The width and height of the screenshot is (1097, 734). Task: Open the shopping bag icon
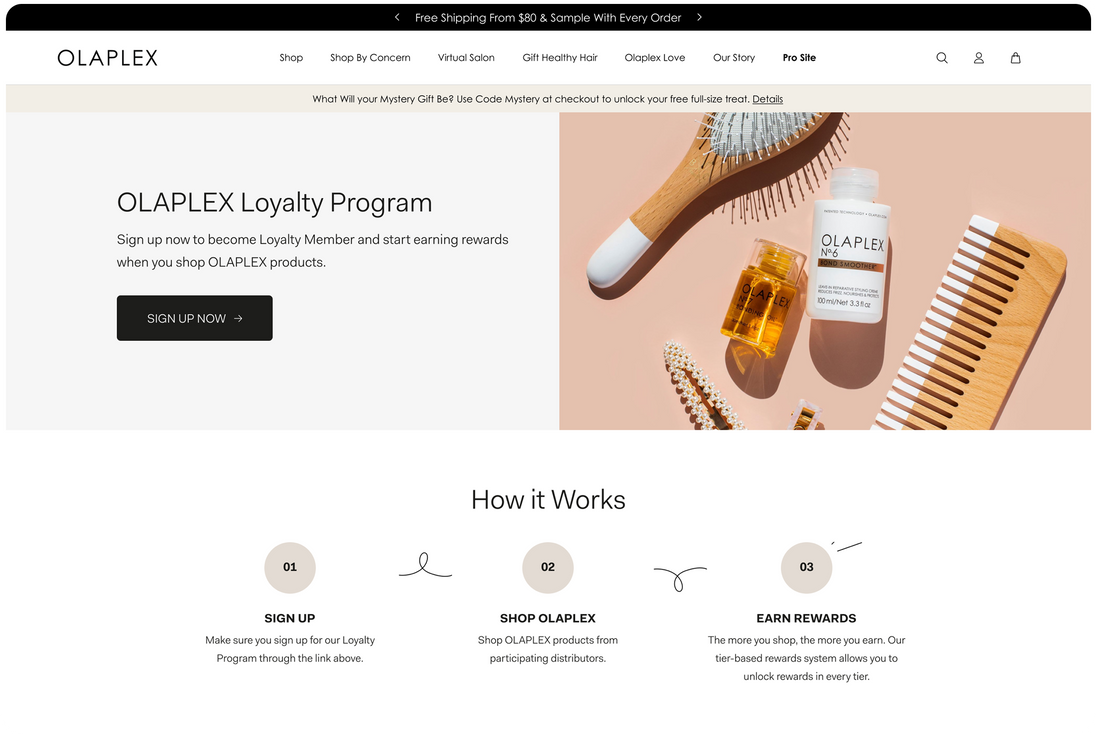1015,58
